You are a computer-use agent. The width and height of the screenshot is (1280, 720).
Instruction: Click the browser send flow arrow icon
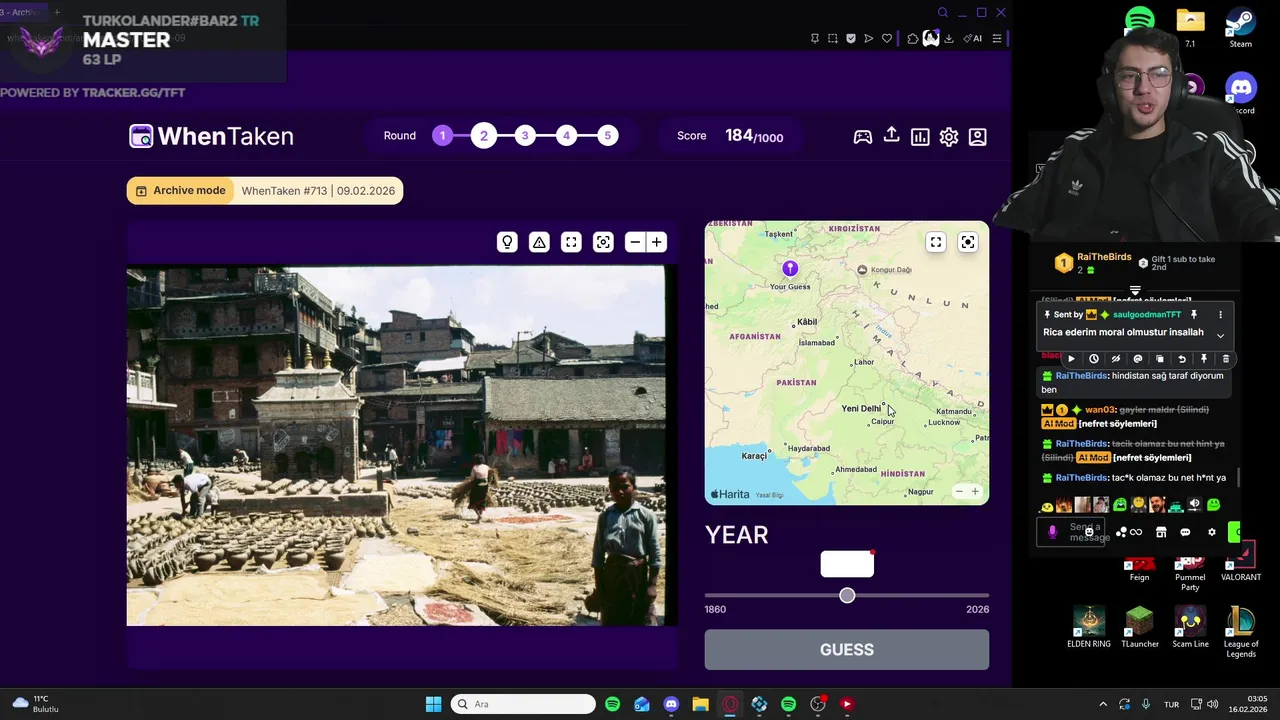point(869,38)
